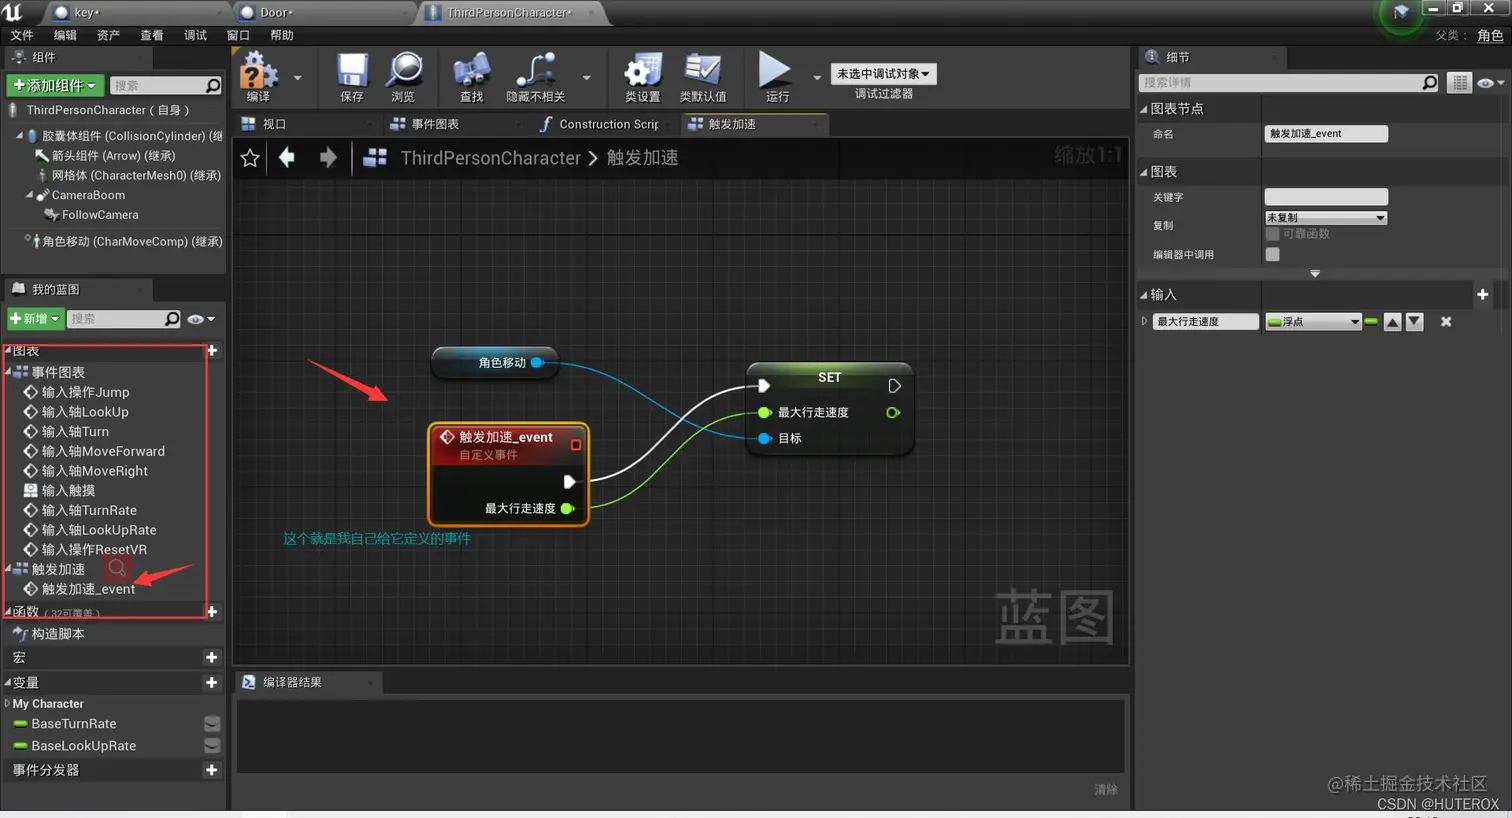Open 添加组件 add component dropdown
Viewport: 1512px width, 818px height.
(54, 85)
